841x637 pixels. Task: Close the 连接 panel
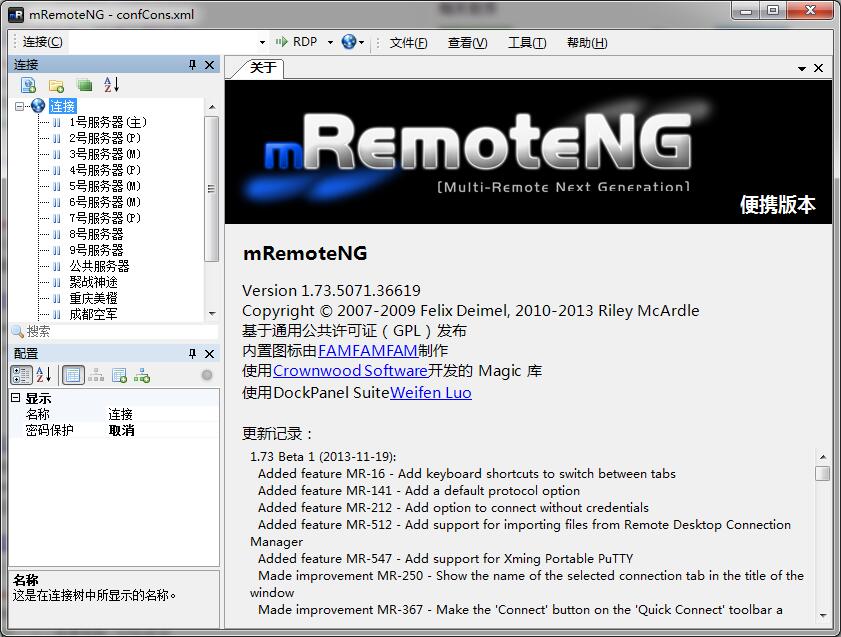[x=210, y=65]
